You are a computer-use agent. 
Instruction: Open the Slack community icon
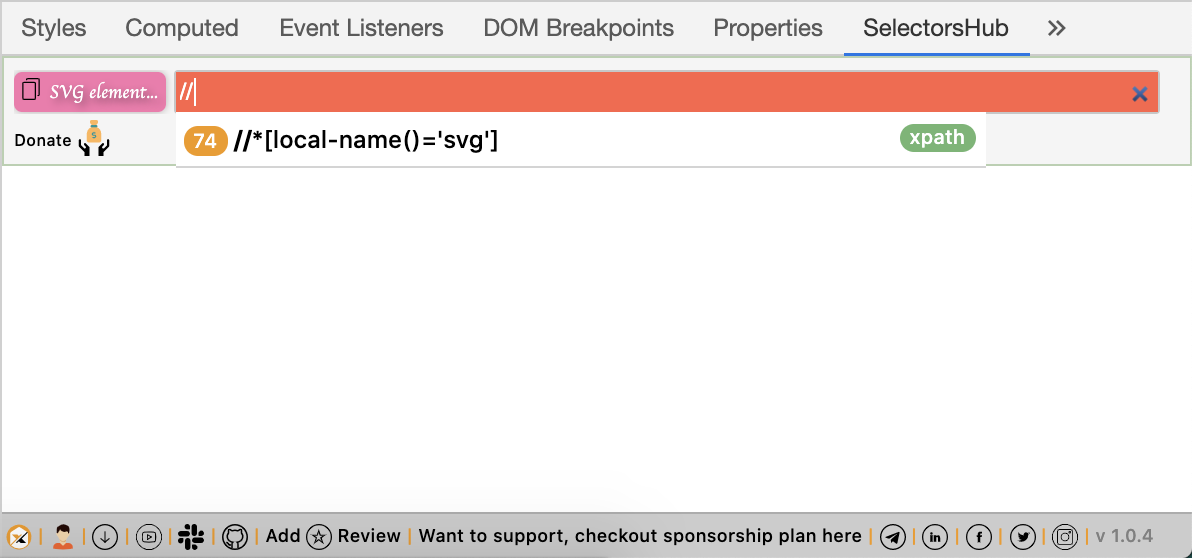[192, 537]
